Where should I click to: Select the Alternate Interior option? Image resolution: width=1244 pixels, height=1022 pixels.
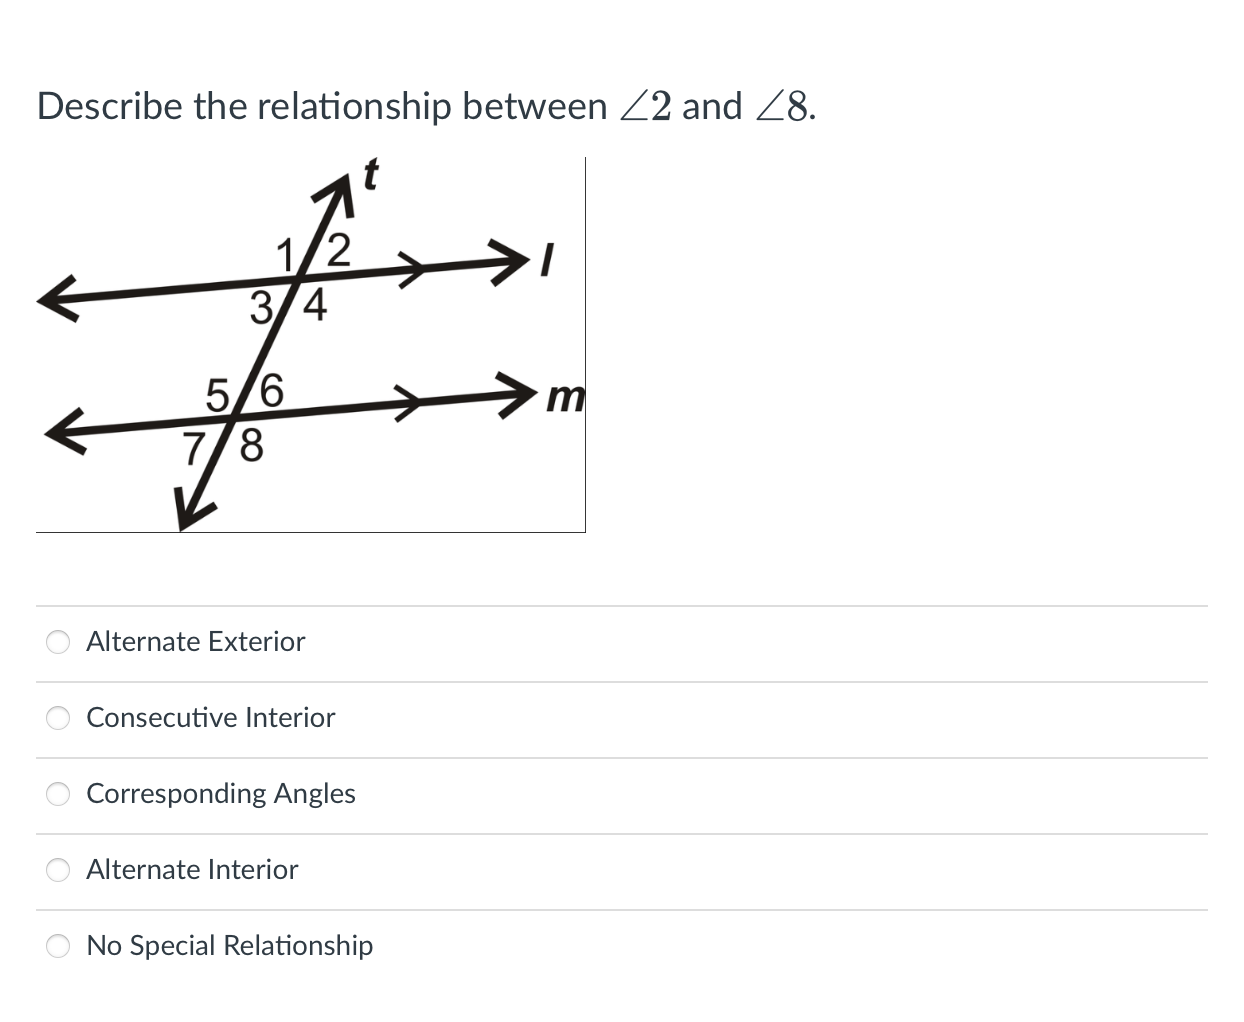point(58,870)
